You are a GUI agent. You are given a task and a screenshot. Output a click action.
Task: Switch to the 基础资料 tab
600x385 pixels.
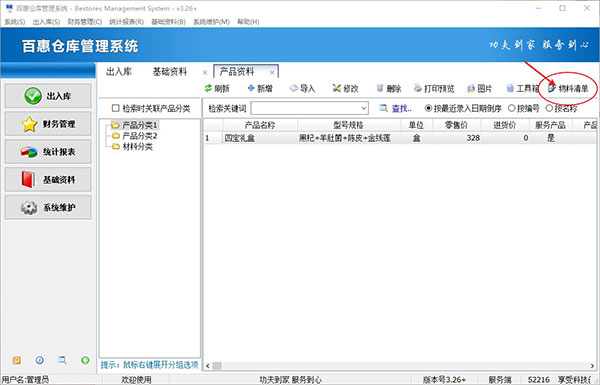[170, 72]
